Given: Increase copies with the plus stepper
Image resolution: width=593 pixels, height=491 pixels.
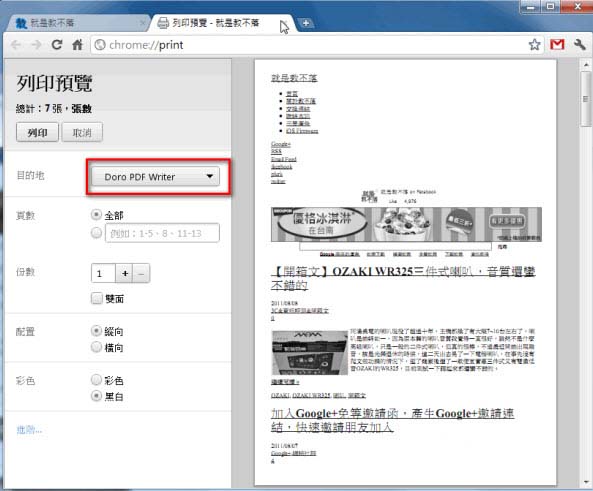Looking at the screenshot, I should pyautogui.click(x=125, y=273).
